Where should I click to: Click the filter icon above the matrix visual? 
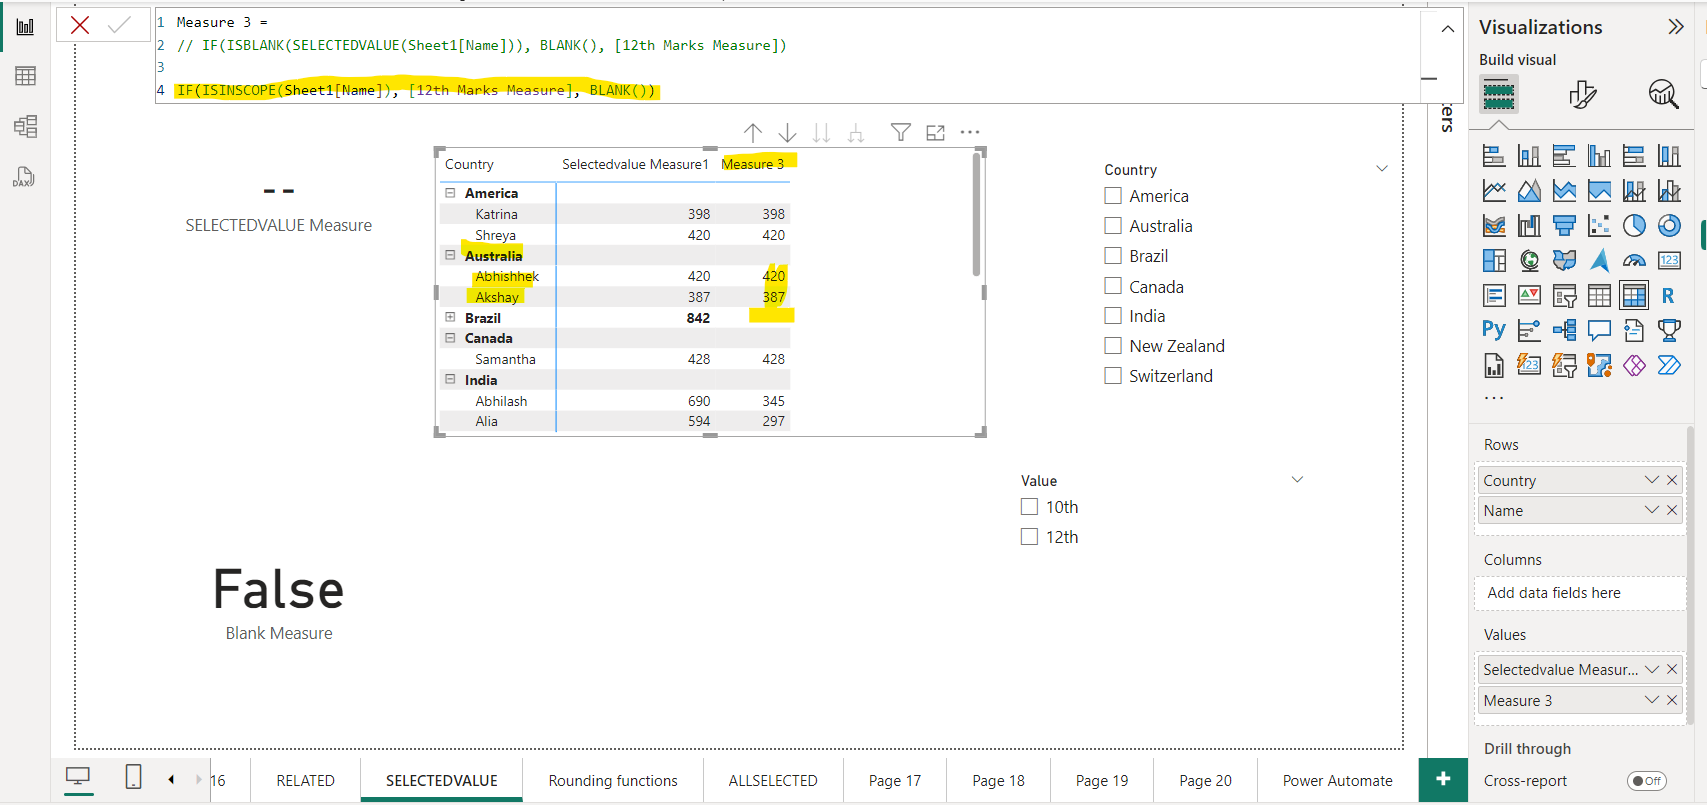pyautogui.click(x=900, y=132)
